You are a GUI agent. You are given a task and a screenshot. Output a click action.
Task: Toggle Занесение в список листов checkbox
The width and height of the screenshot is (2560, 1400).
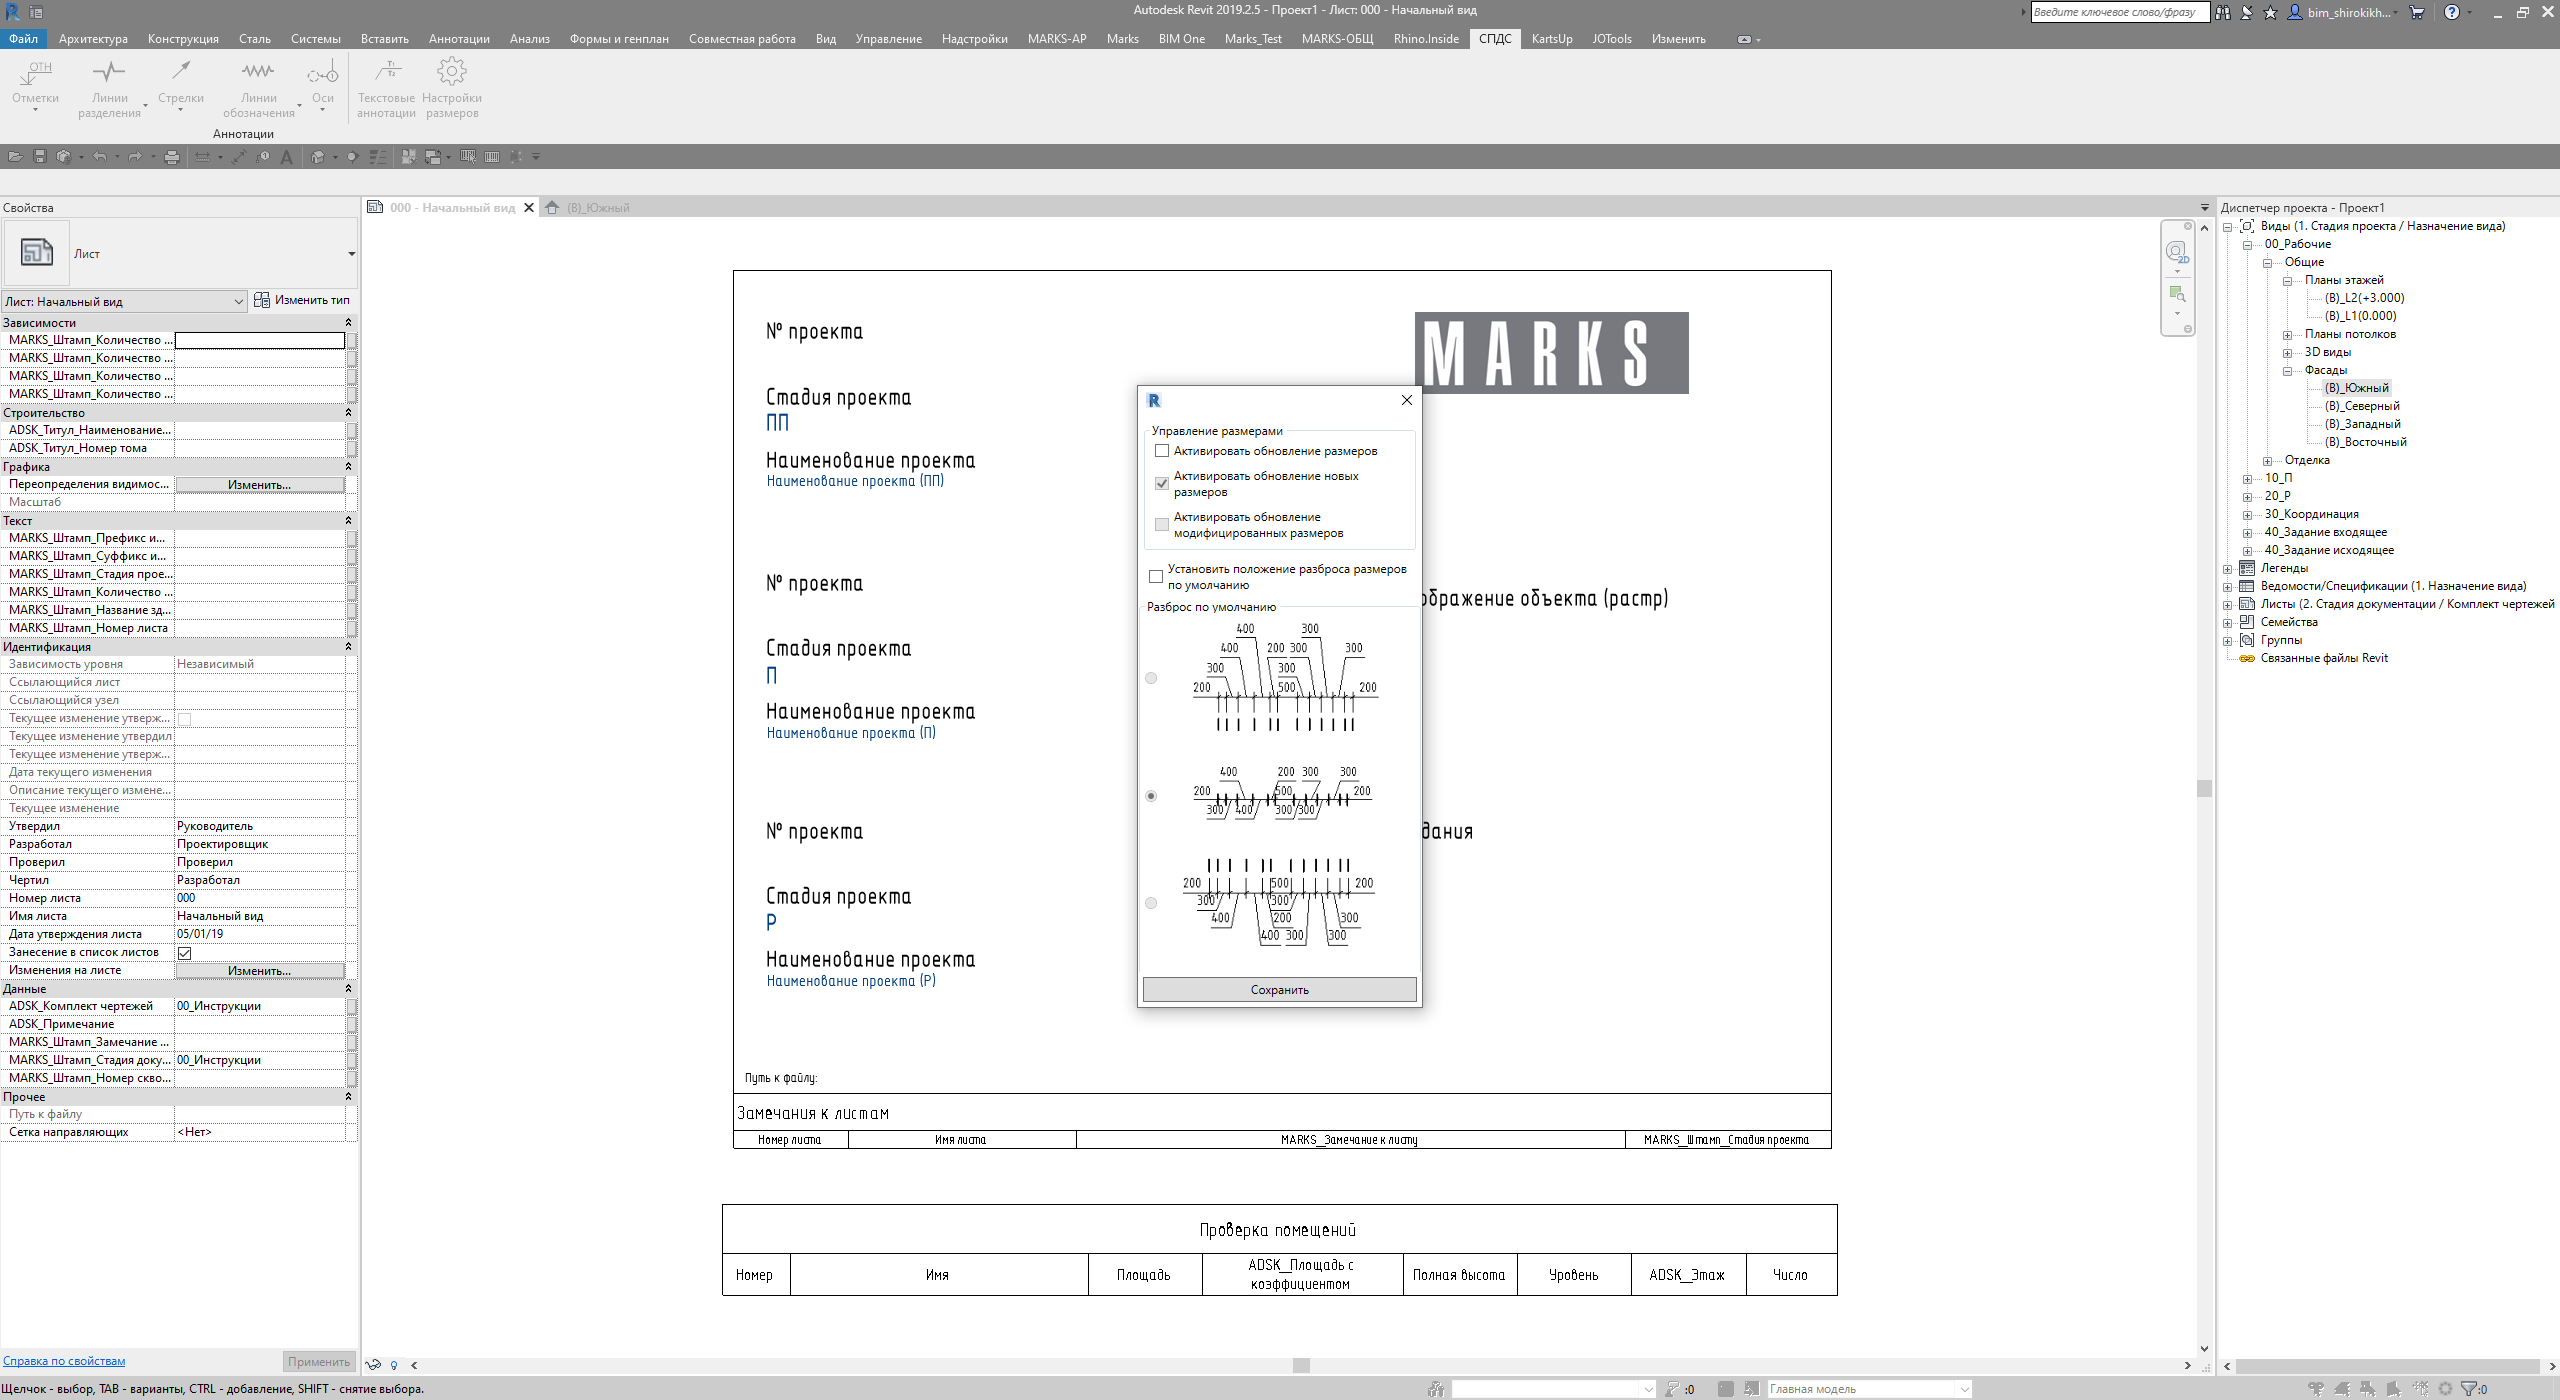pyautogui.click(x=184, y=953)
